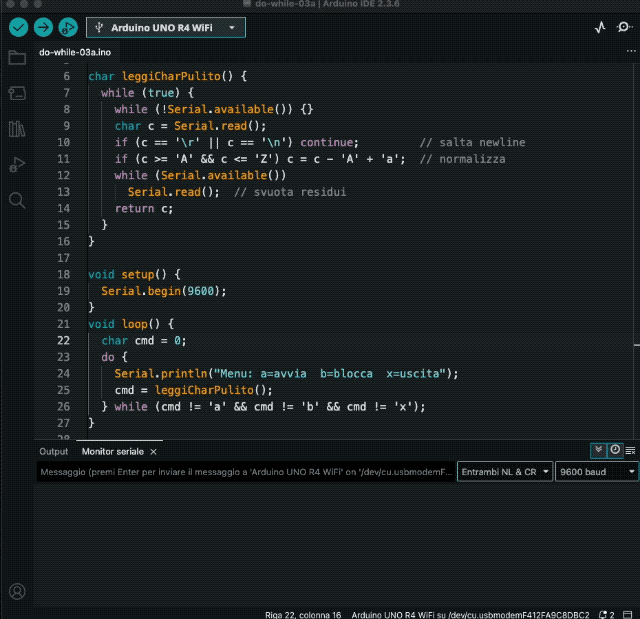Select the do-while-03a.ino editor tab

(74, 51)
